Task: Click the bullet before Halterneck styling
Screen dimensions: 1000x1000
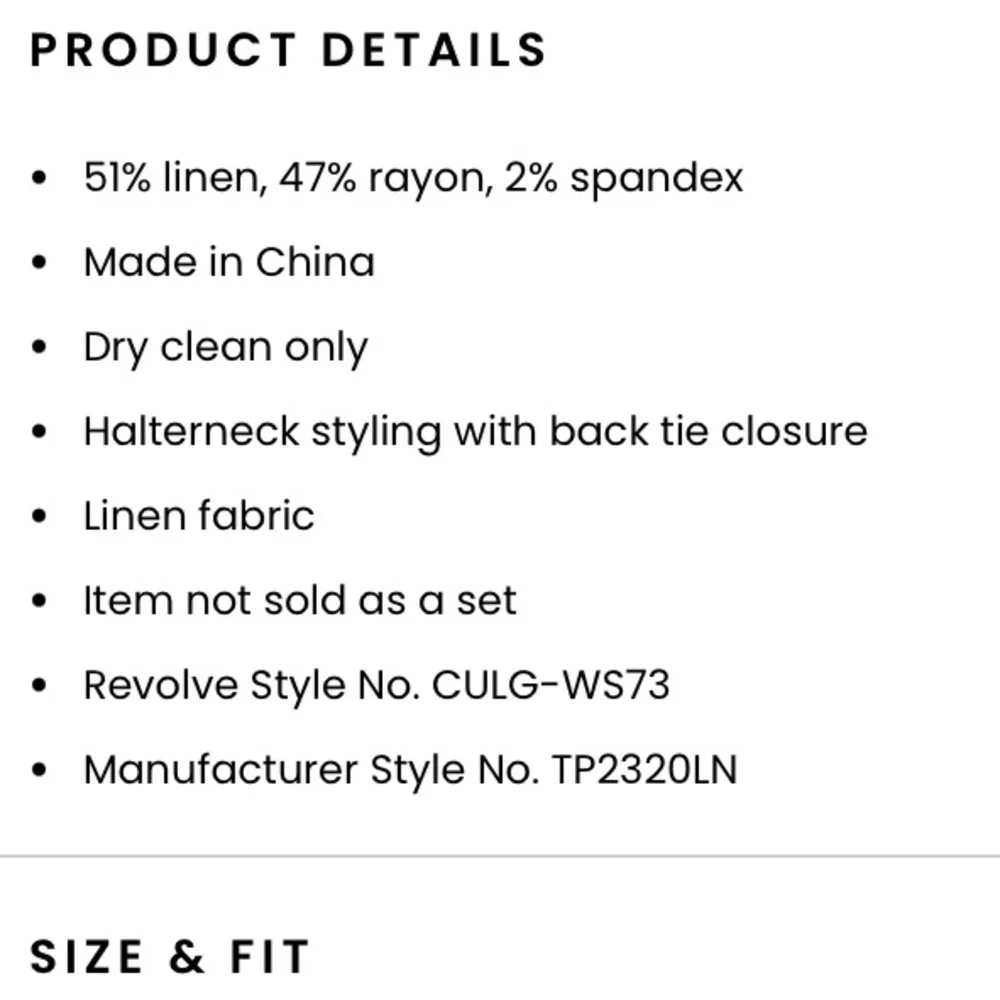Action: tap(39, 432)
